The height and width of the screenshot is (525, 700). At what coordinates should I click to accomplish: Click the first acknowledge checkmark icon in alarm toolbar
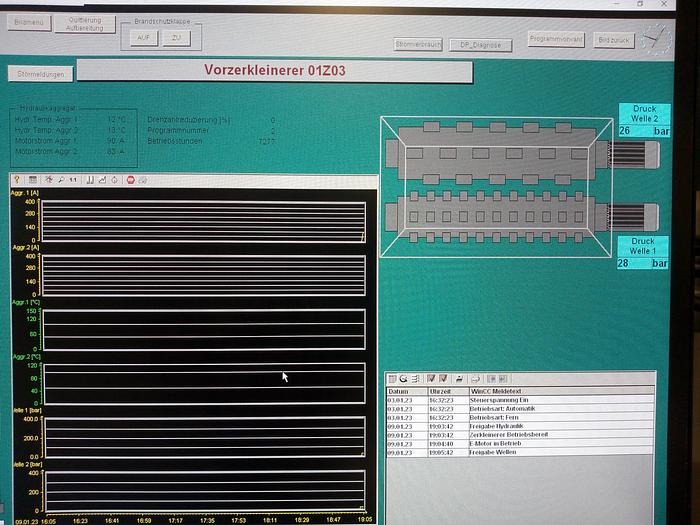tap(430, 379)
